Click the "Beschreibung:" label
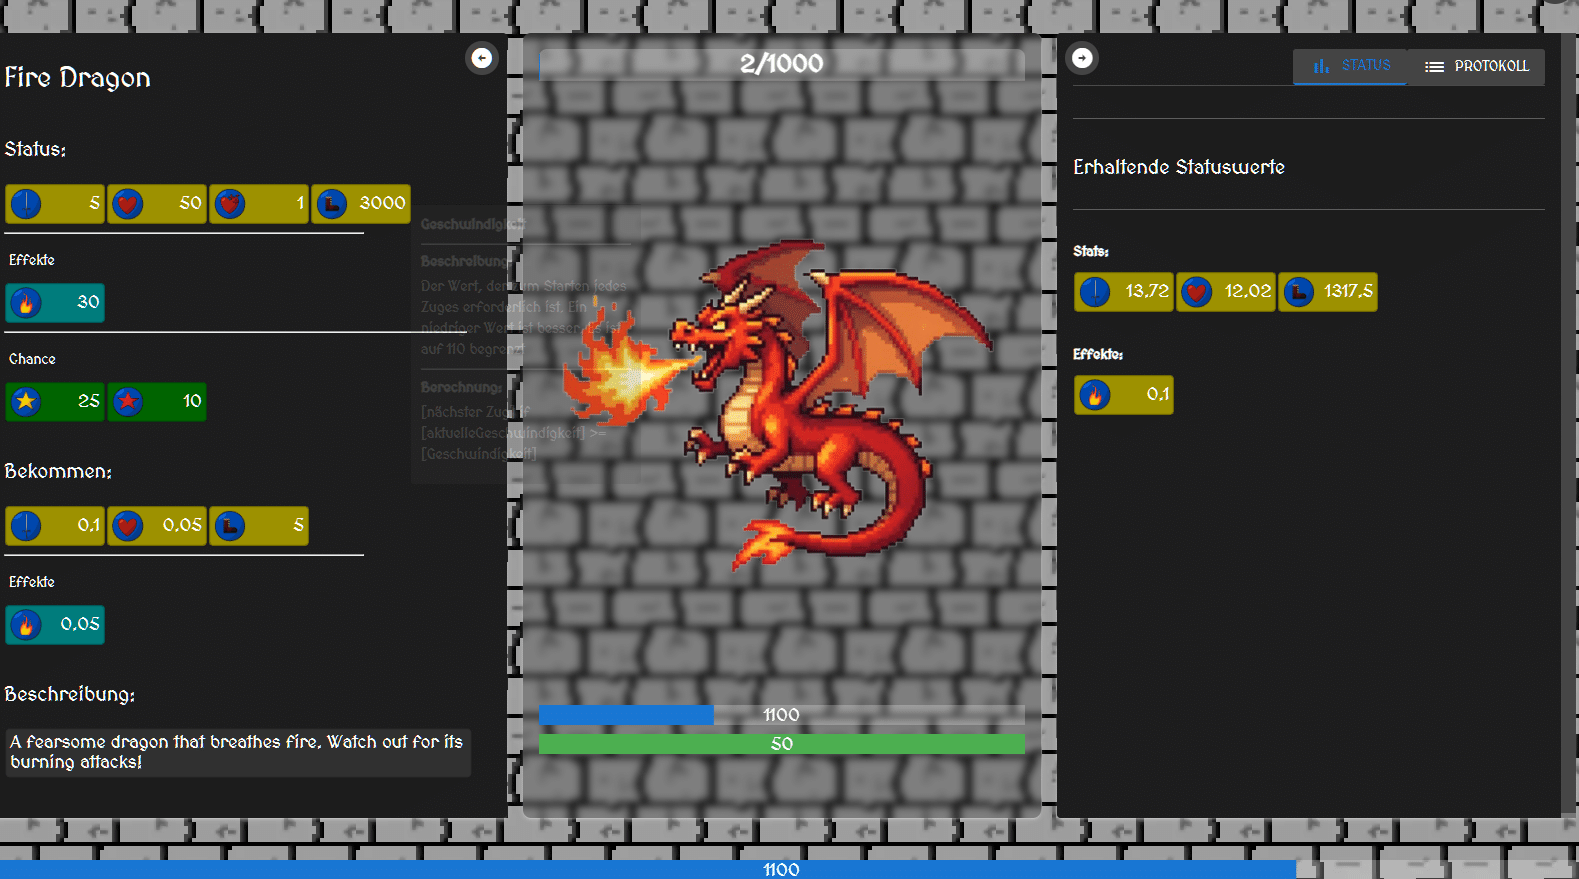The height and width of the screenshot is (879, 1579). coord(70,694)
